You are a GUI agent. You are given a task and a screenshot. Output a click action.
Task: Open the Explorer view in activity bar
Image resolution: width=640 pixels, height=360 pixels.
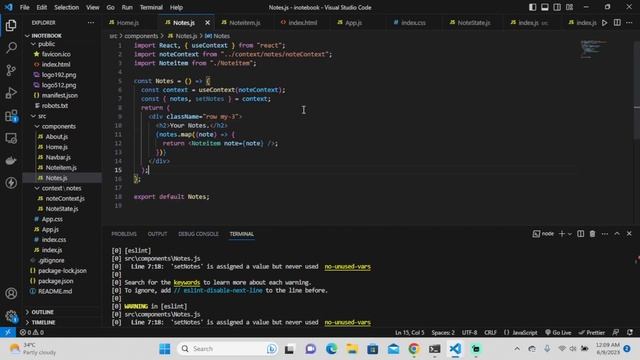click(x=11, y=25)
